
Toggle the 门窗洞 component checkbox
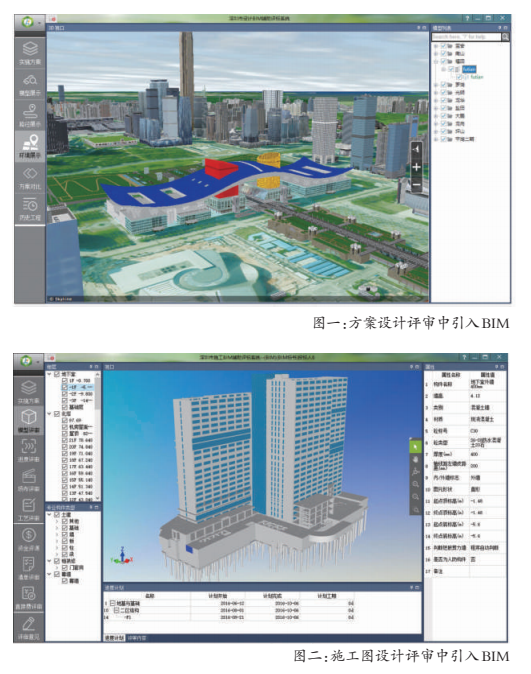click(x=65, y=567)
